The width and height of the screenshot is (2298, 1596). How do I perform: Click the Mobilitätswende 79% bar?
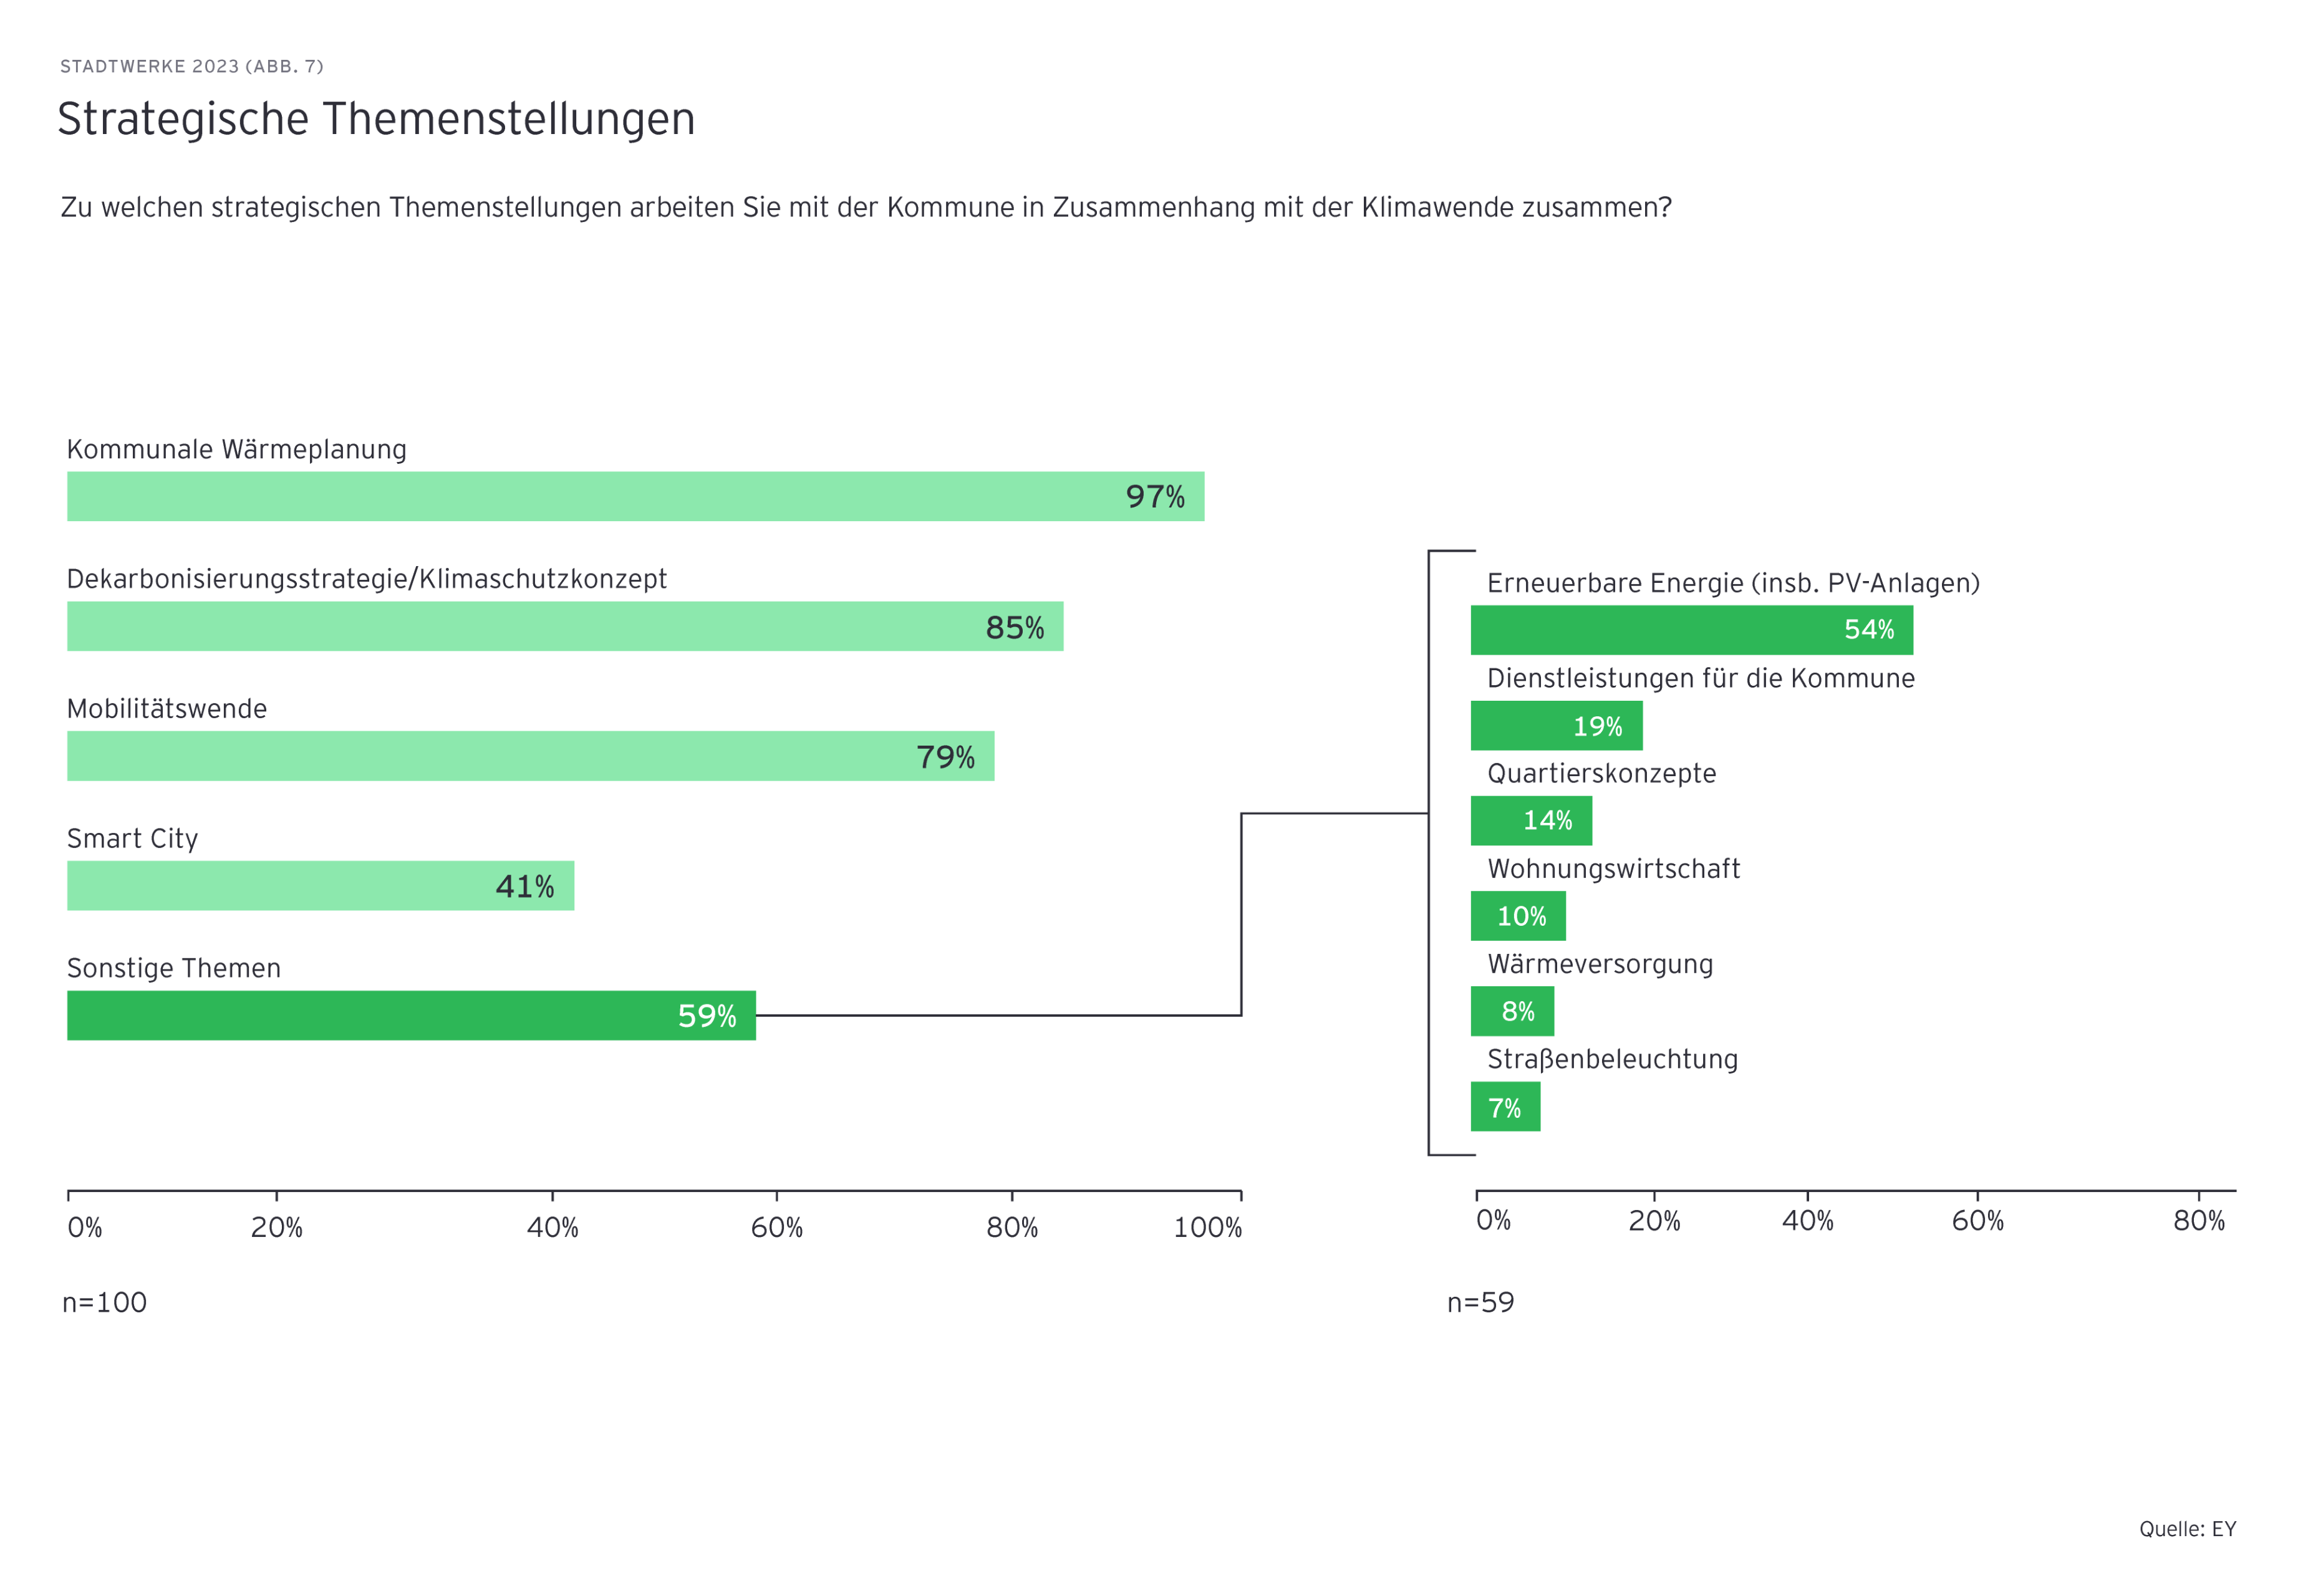pyautogui.click(x=530, y=756)
